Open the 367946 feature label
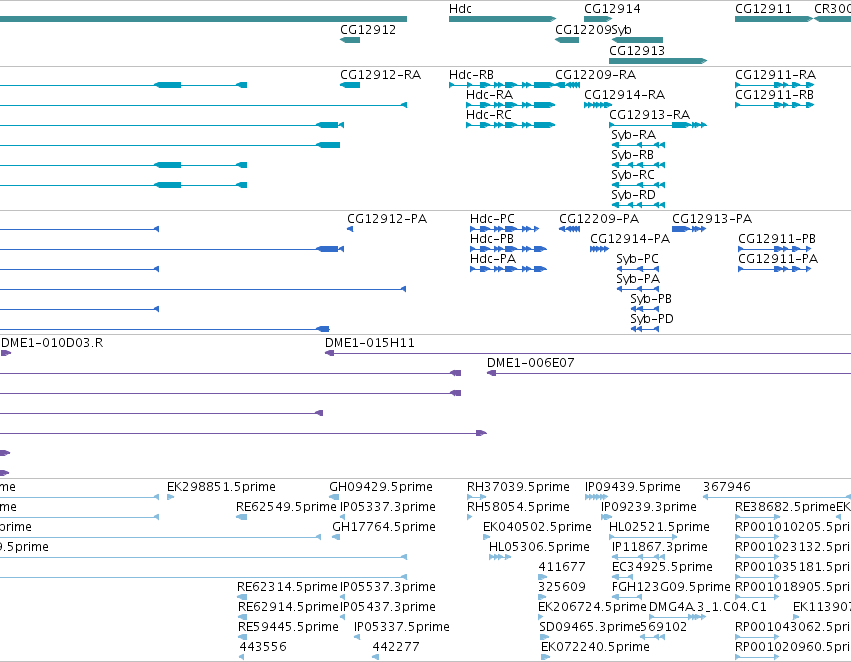This screenshot has height=662, width=851. [727, 487]
